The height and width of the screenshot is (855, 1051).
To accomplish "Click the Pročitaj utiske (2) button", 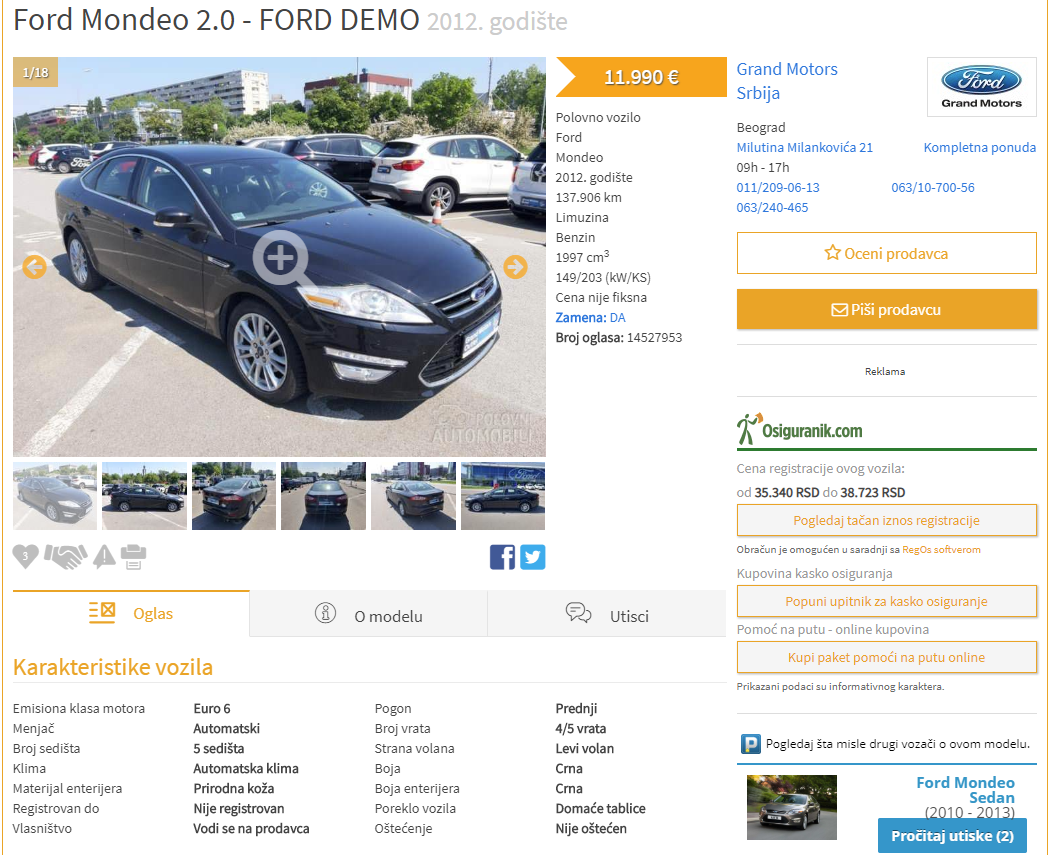I will point(952,836).
